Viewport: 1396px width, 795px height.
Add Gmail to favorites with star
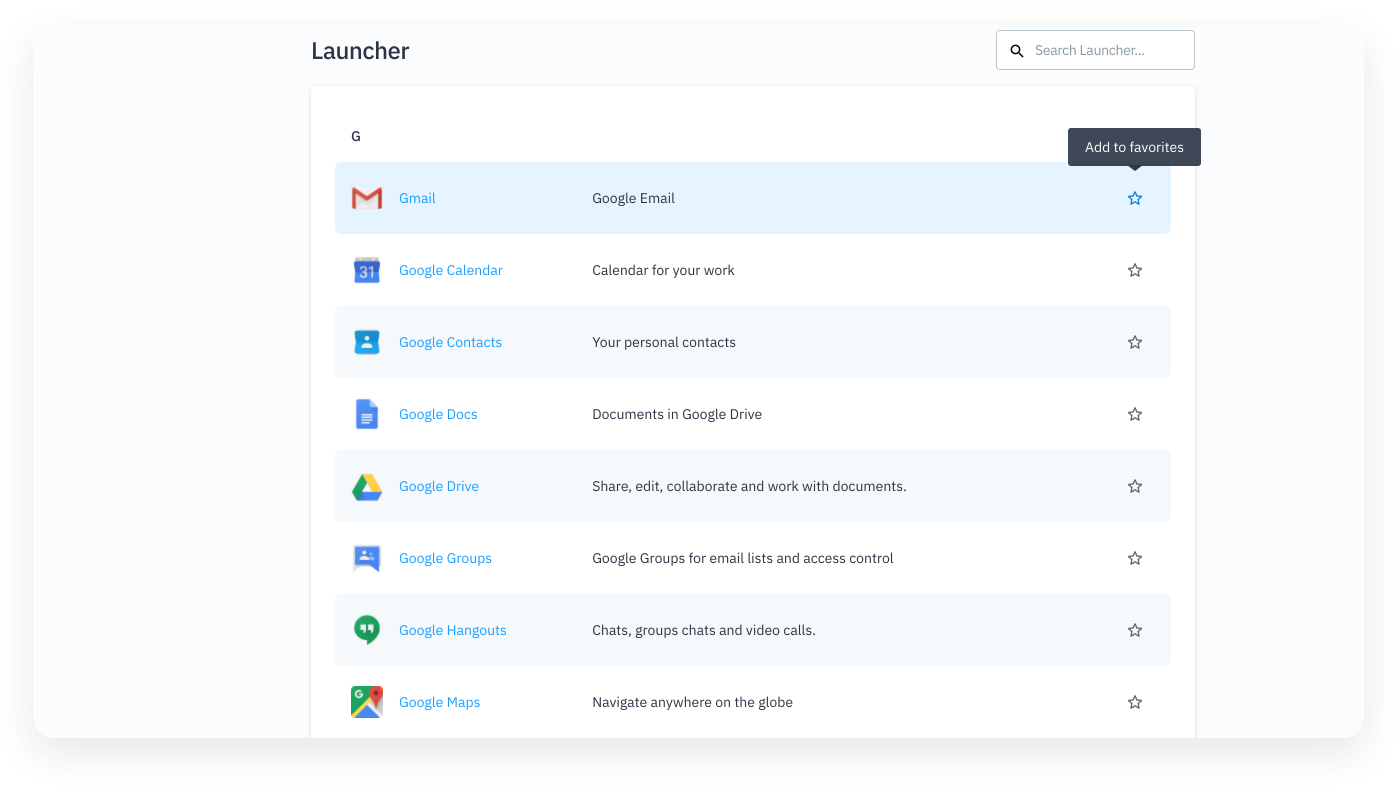click(1135, 198)
